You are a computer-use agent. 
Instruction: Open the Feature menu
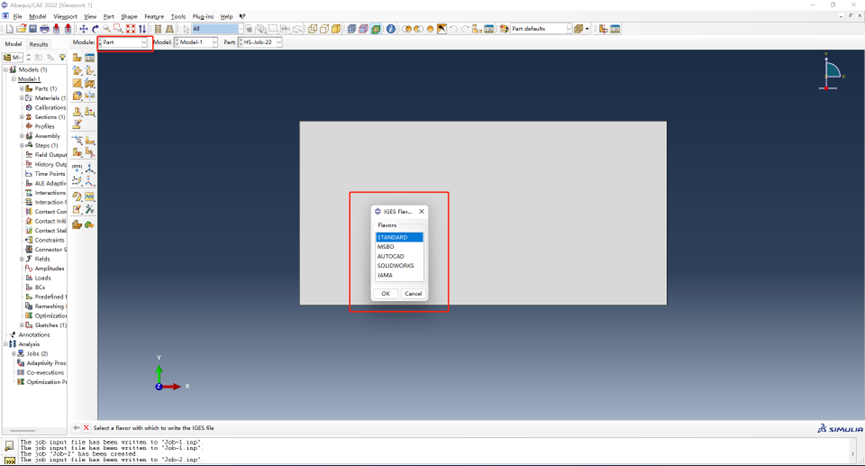coord(154,17)
